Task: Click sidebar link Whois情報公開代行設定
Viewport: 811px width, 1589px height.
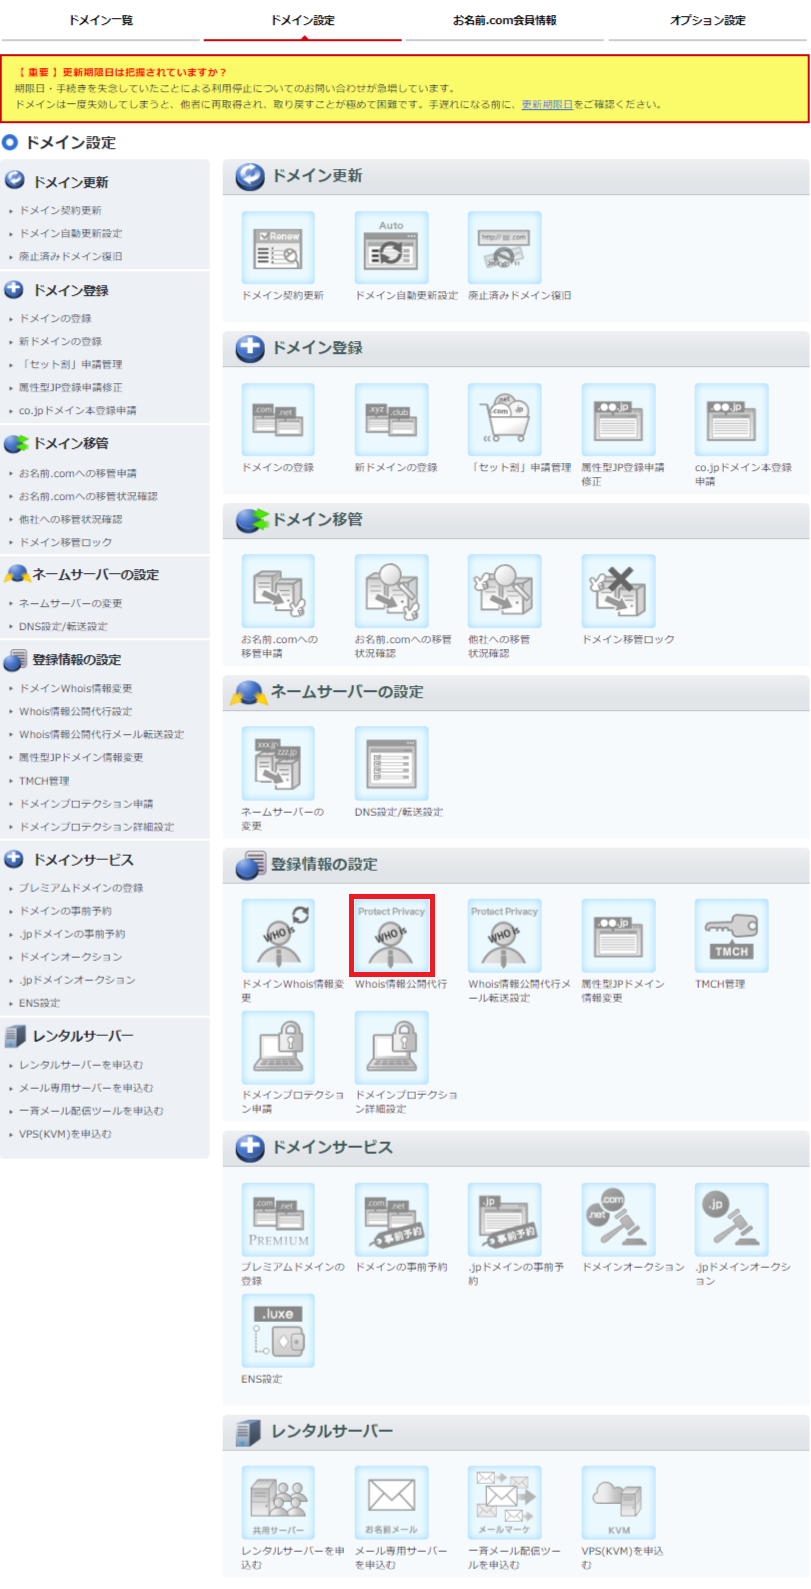Action: click(x=75, y=711)
